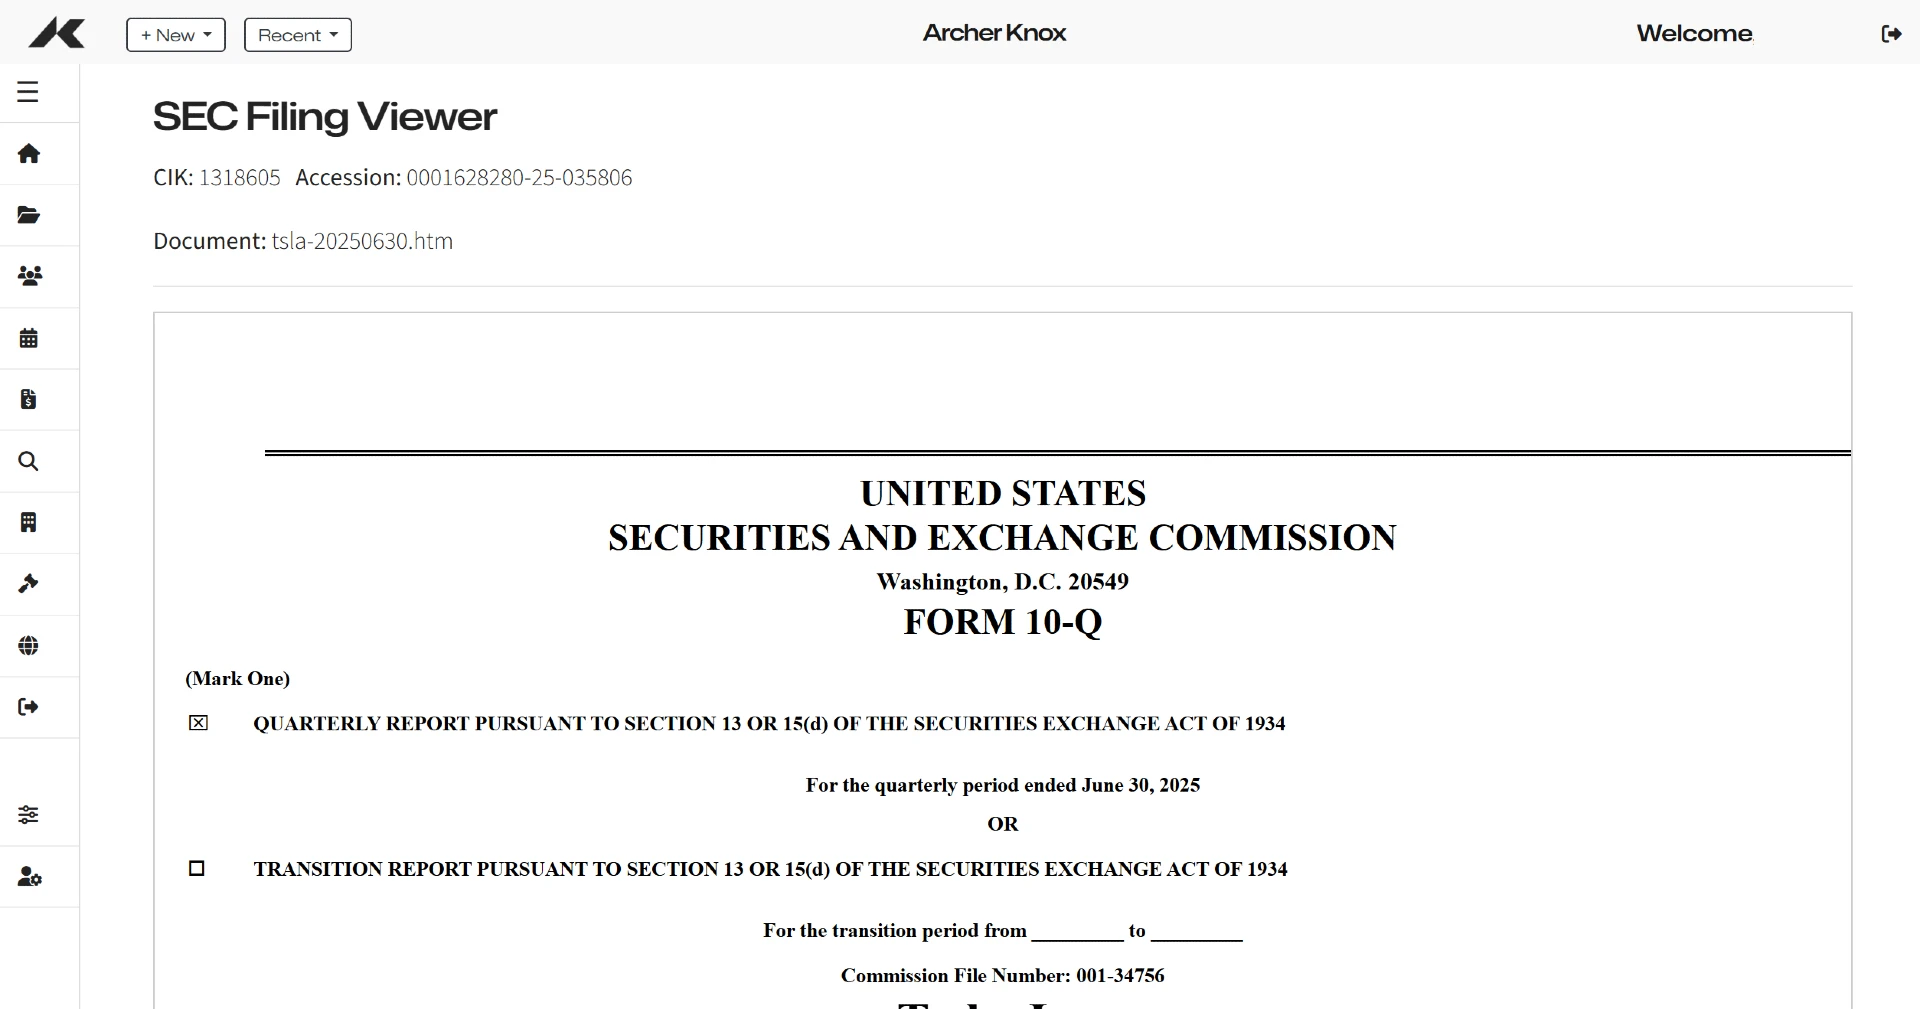This screenshot has height=1009, width=1920.
Task: Expand the + New dropdown
Action: coord(176,35)
